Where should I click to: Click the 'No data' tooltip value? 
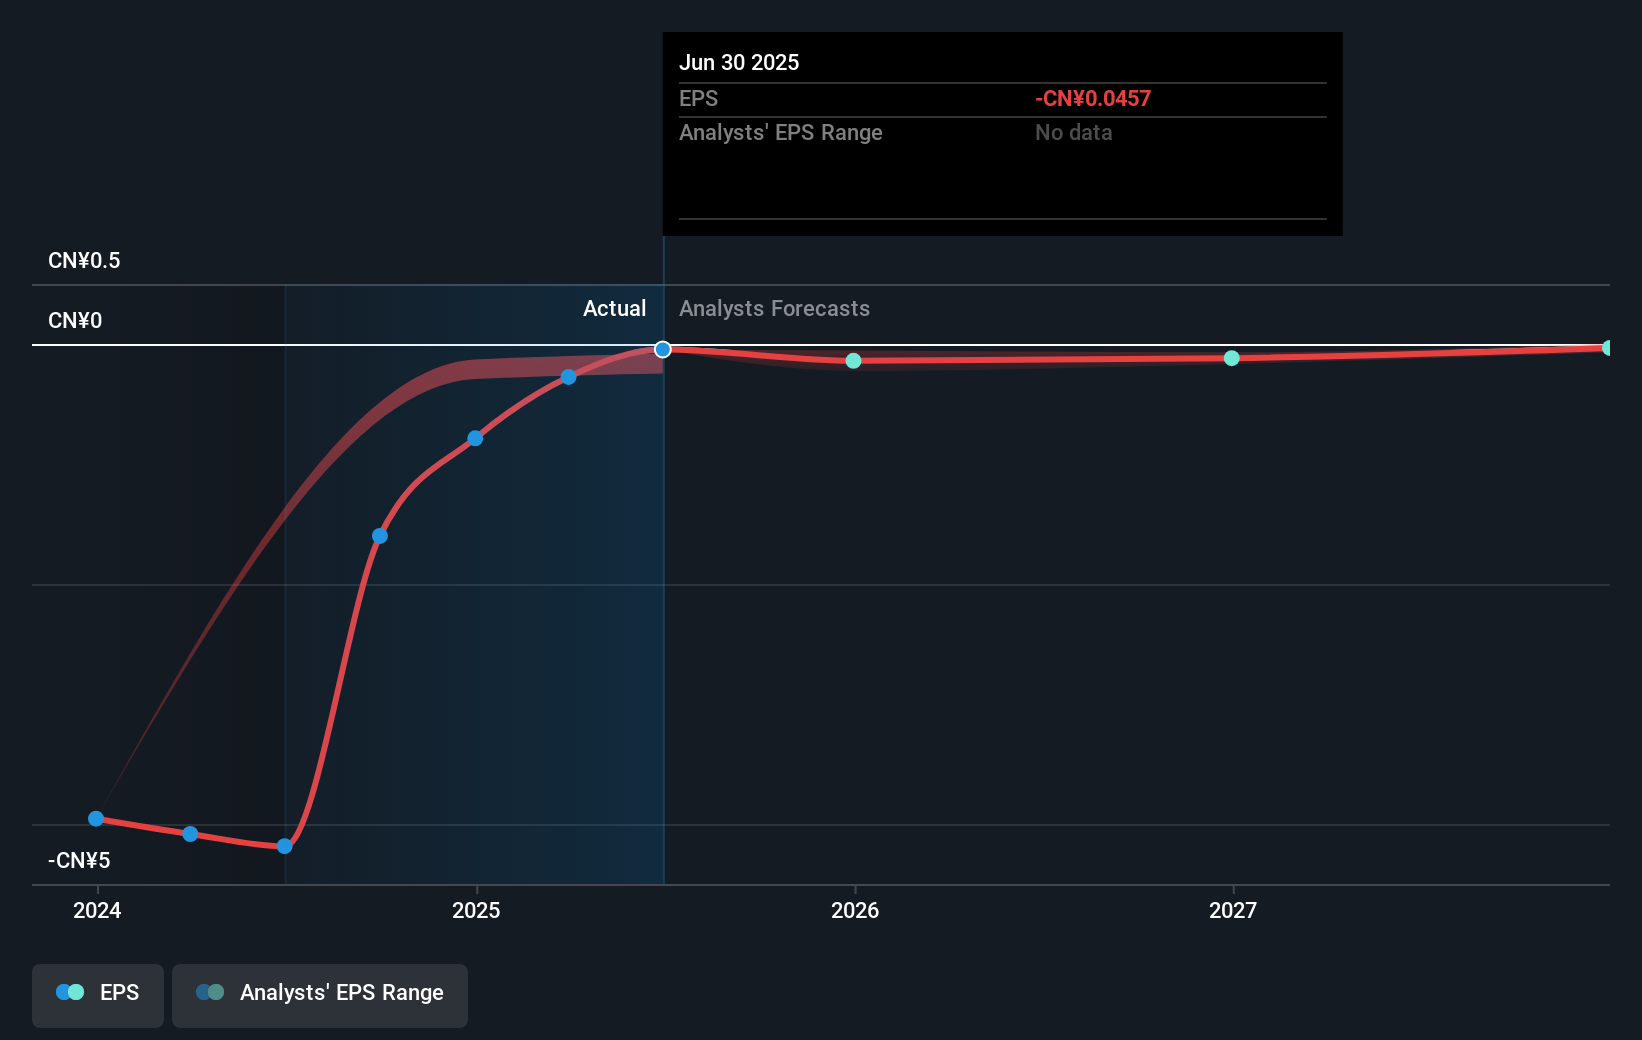click(1073, 132)
